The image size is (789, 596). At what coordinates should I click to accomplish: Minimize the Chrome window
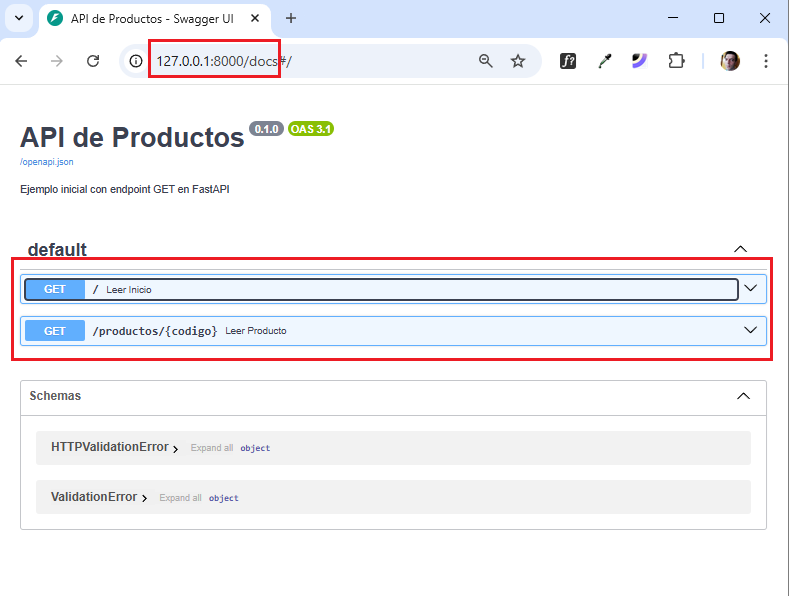point(673,18)
